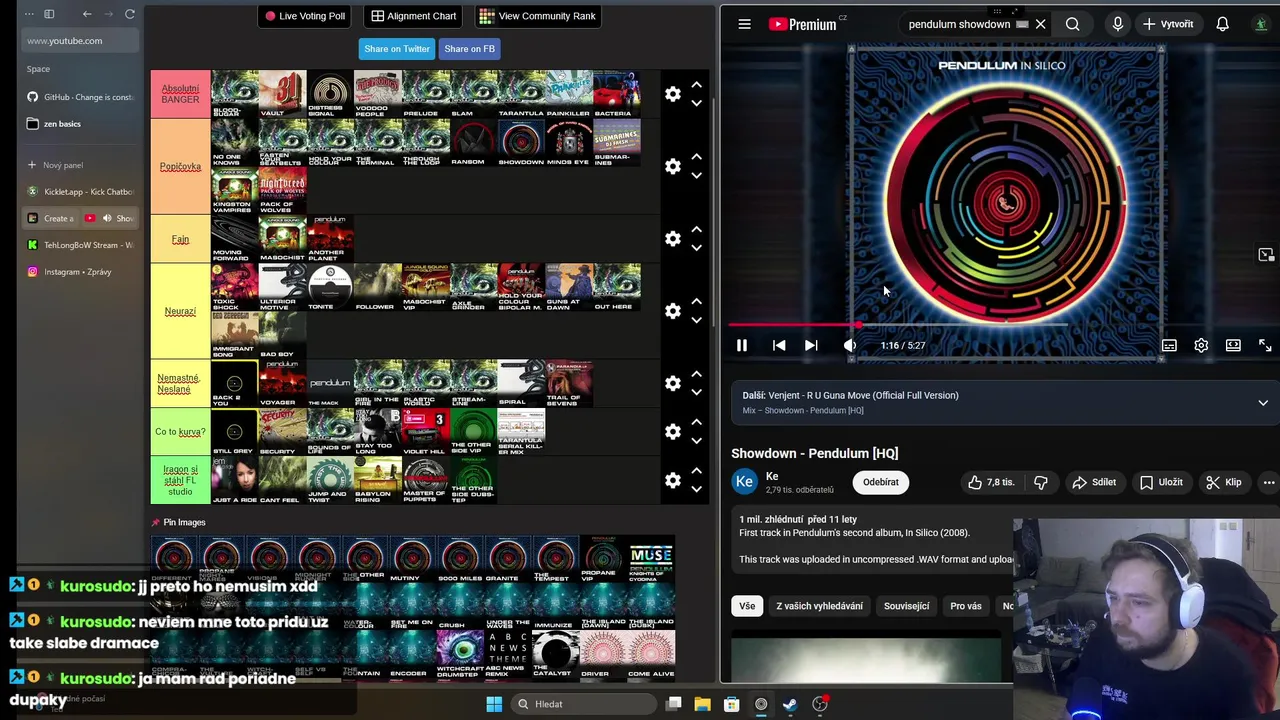The height and width of the screenshot is (720, 1280).
Task: Switch to Kicklet.app tab in sidebar
Action: 80,191
